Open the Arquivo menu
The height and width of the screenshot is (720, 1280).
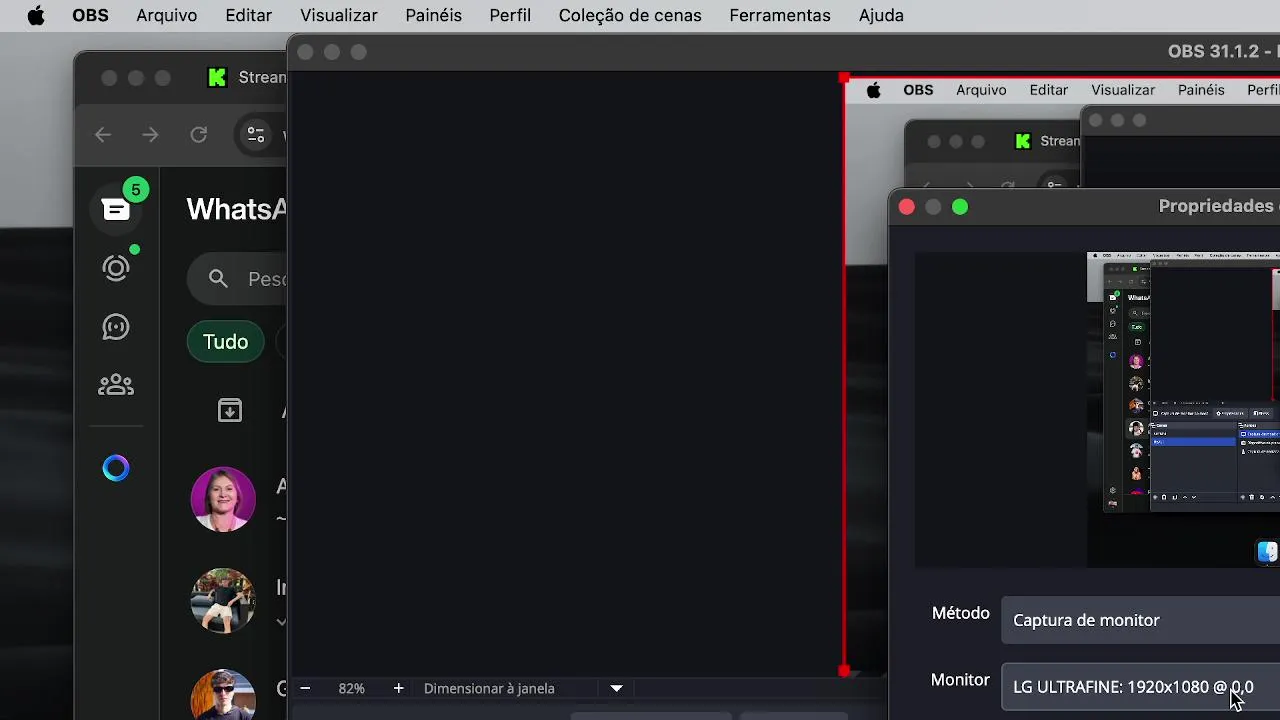tap(167, 16)
